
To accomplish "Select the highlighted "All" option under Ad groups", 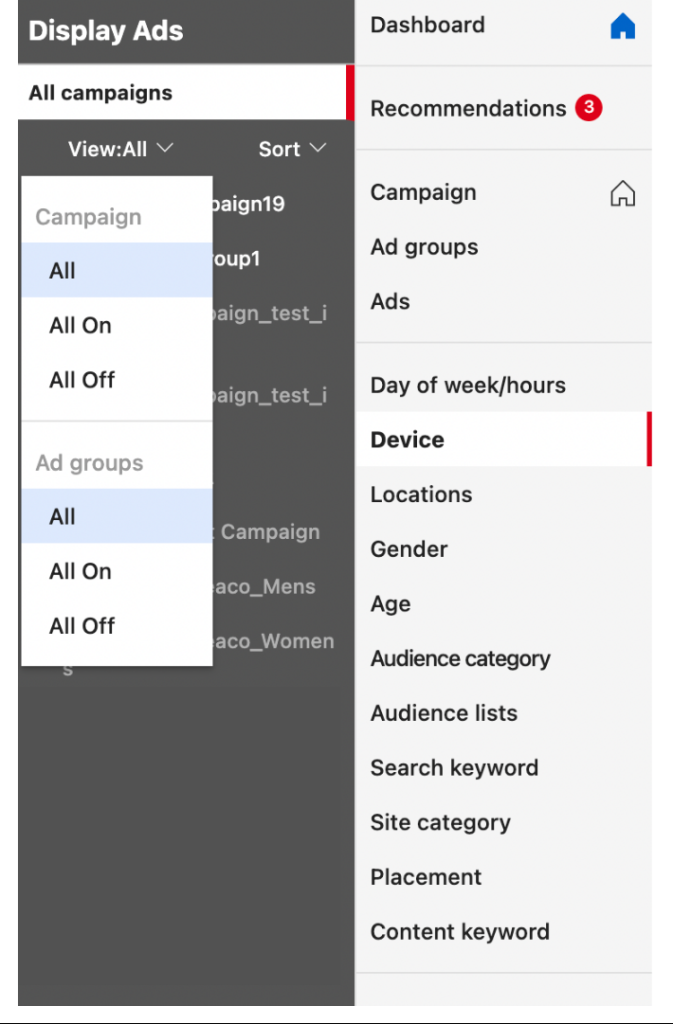I will (x=61, y=516).
